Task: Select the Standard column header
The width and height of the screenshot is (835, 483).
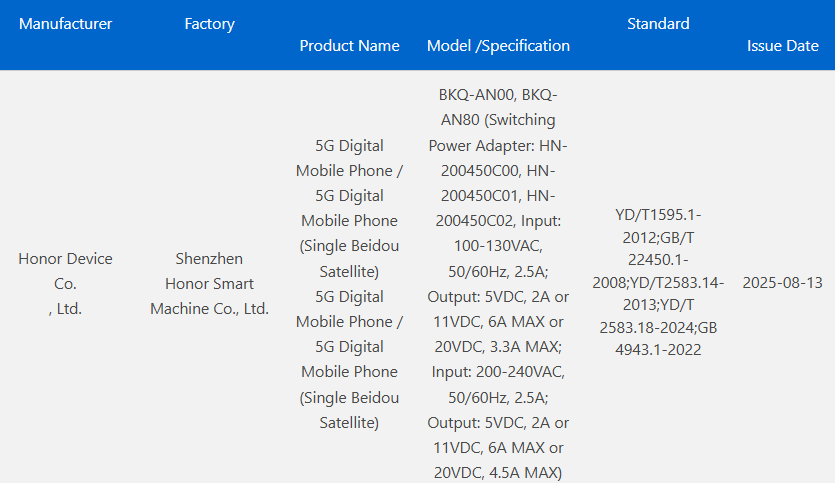Action: click(x=658, y=24)
